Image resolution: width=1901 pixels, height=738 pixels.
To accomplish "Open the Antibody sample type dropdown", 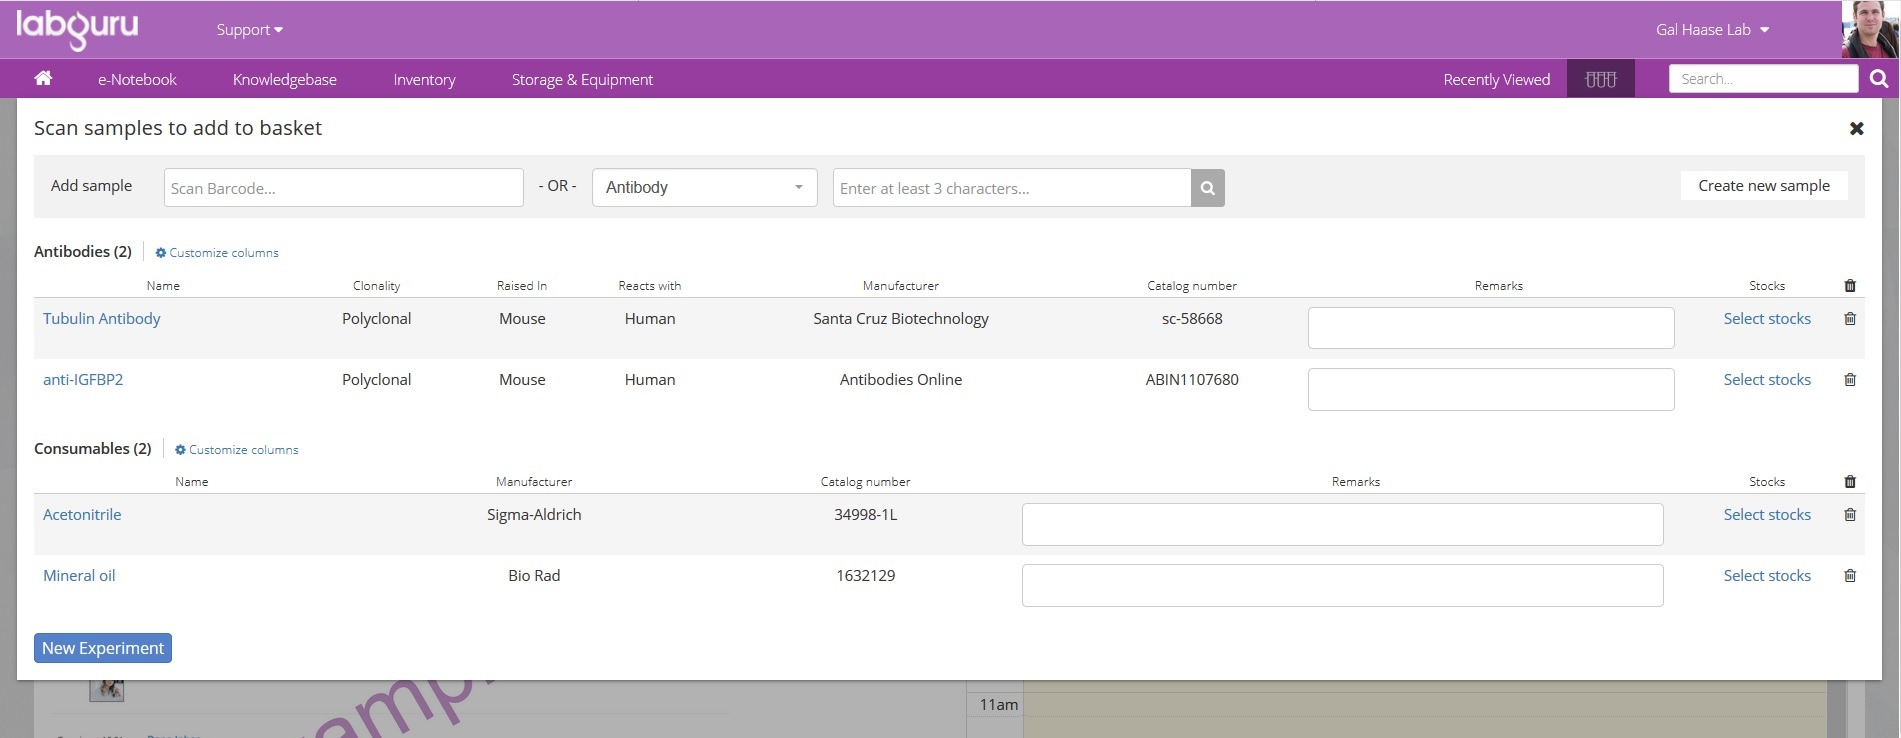I will point(704,188).
